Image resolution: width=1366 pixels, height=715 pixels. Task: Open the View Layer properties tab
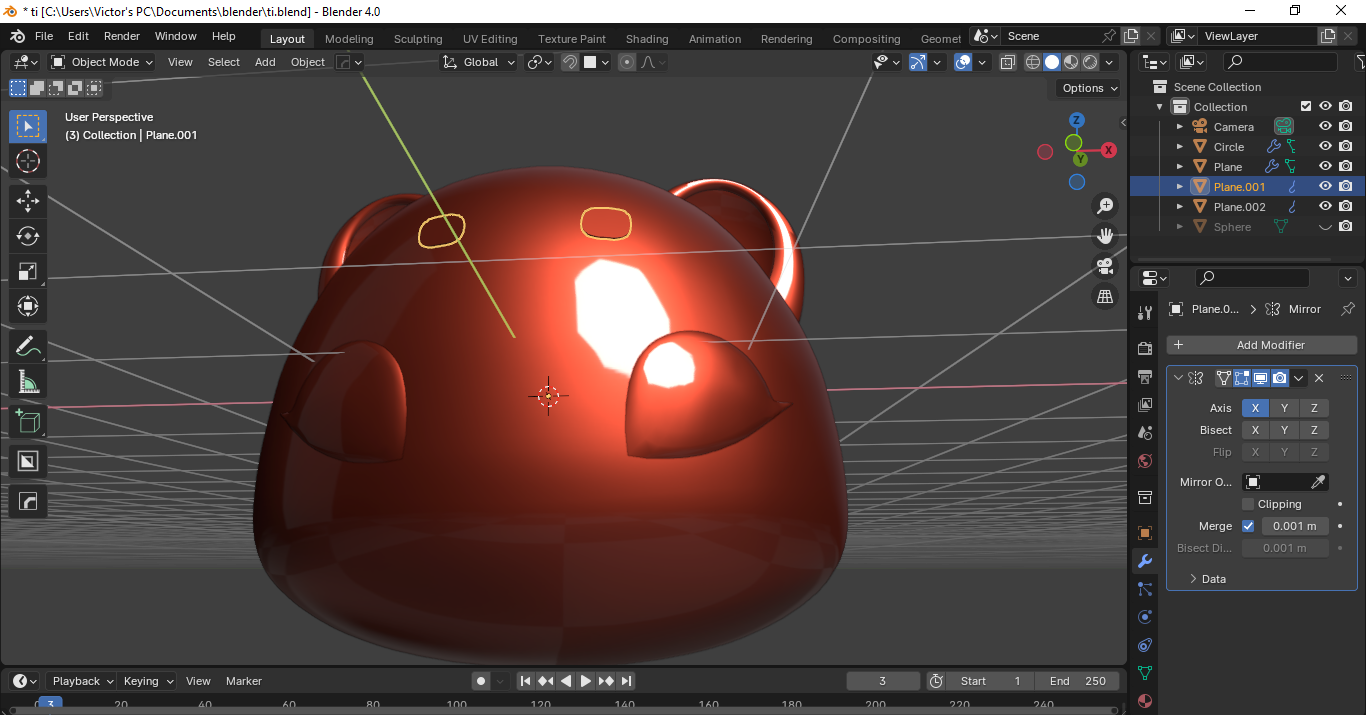point(1145,405)
